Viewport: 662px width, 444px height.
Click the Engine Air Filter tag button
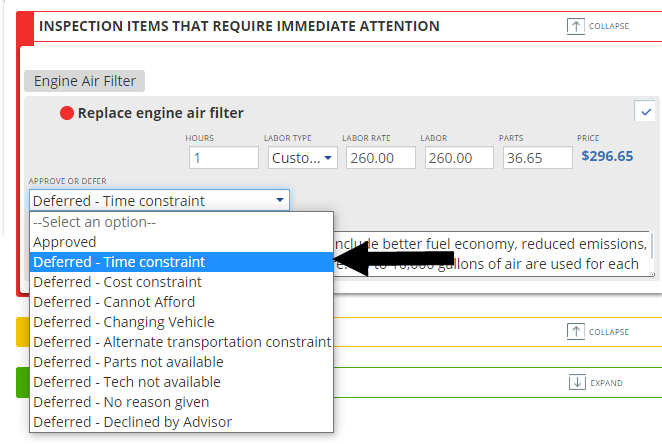[85, 81]
